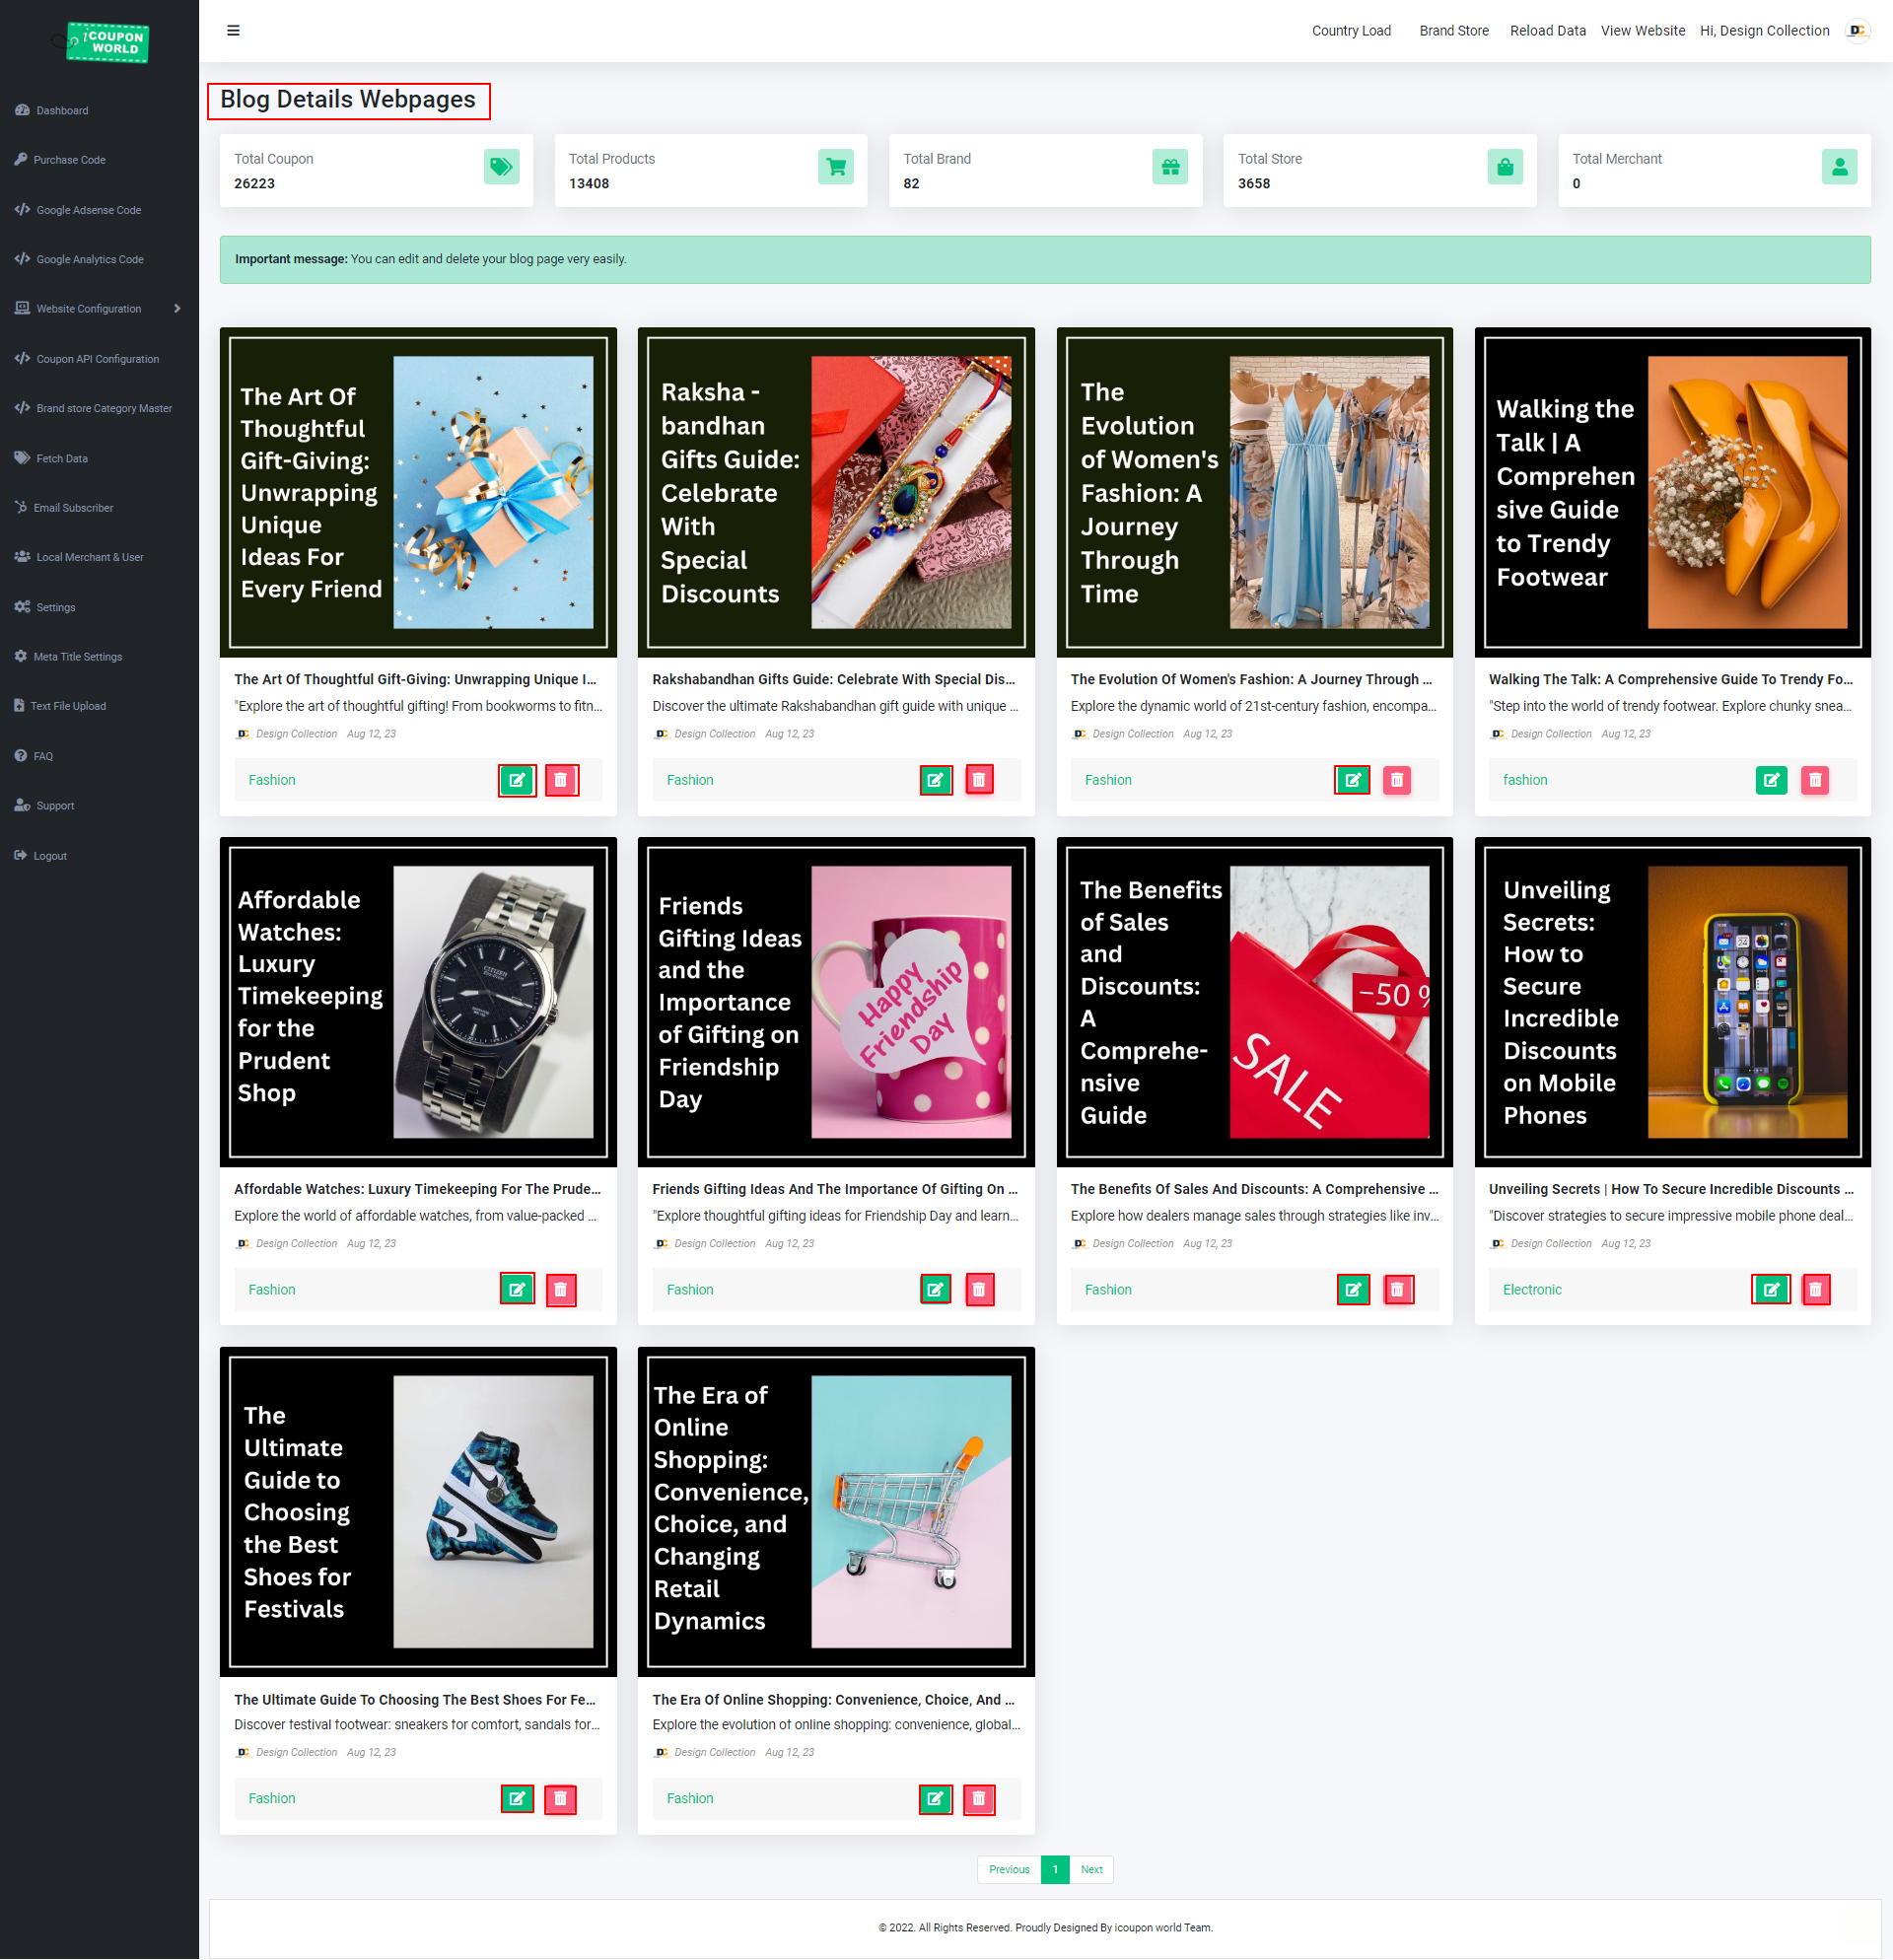This screenshot has height=1960, width=1893.
Task: Click the View Website link
Action: [1642, 30]
